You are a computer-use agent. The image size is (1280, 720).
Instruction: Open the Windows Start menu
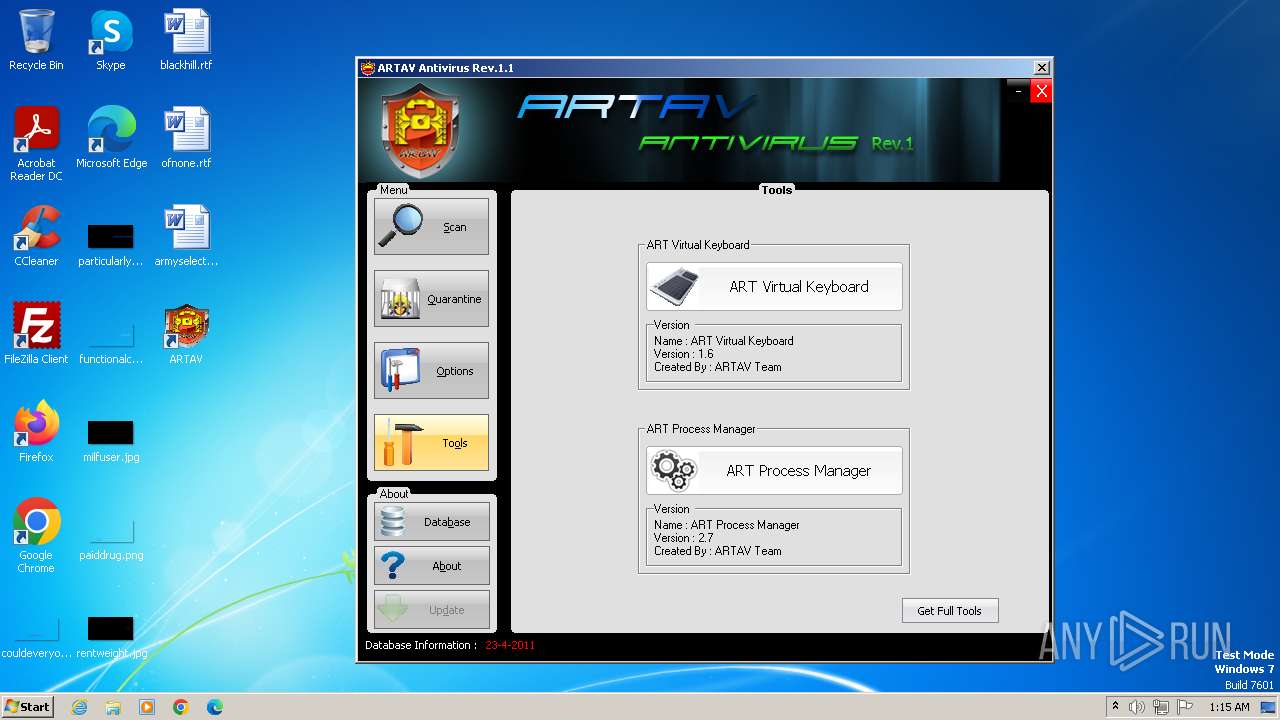point(27,706)
